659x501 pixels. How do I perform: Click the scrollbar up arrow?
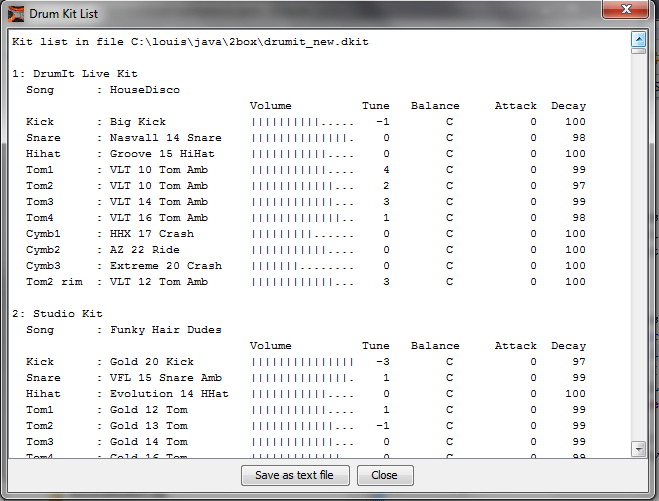(x=638, y=40)
